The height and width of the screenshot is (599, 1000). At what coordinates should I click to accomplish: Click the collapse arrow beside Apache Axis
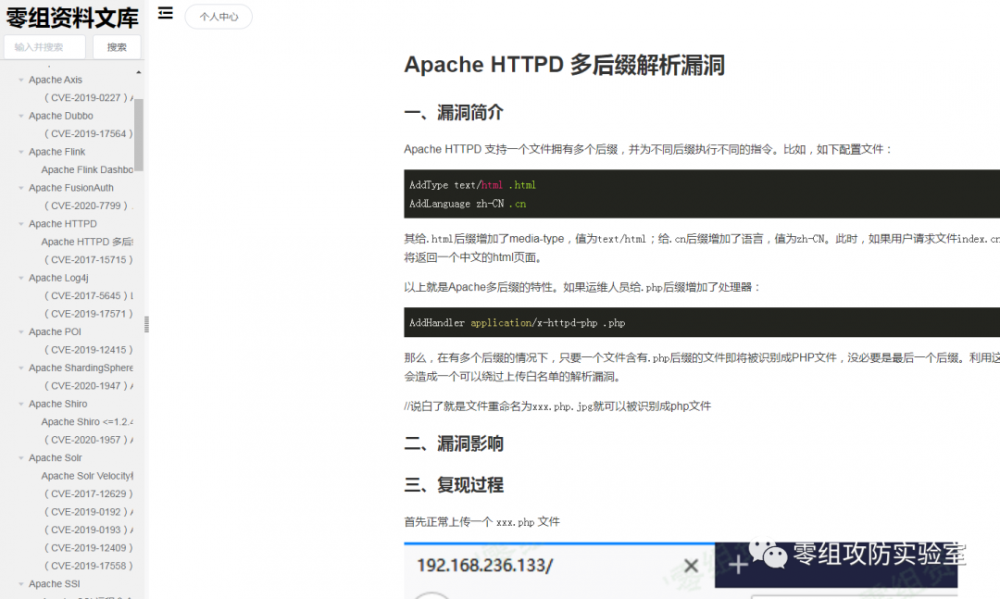click(21, 79)
